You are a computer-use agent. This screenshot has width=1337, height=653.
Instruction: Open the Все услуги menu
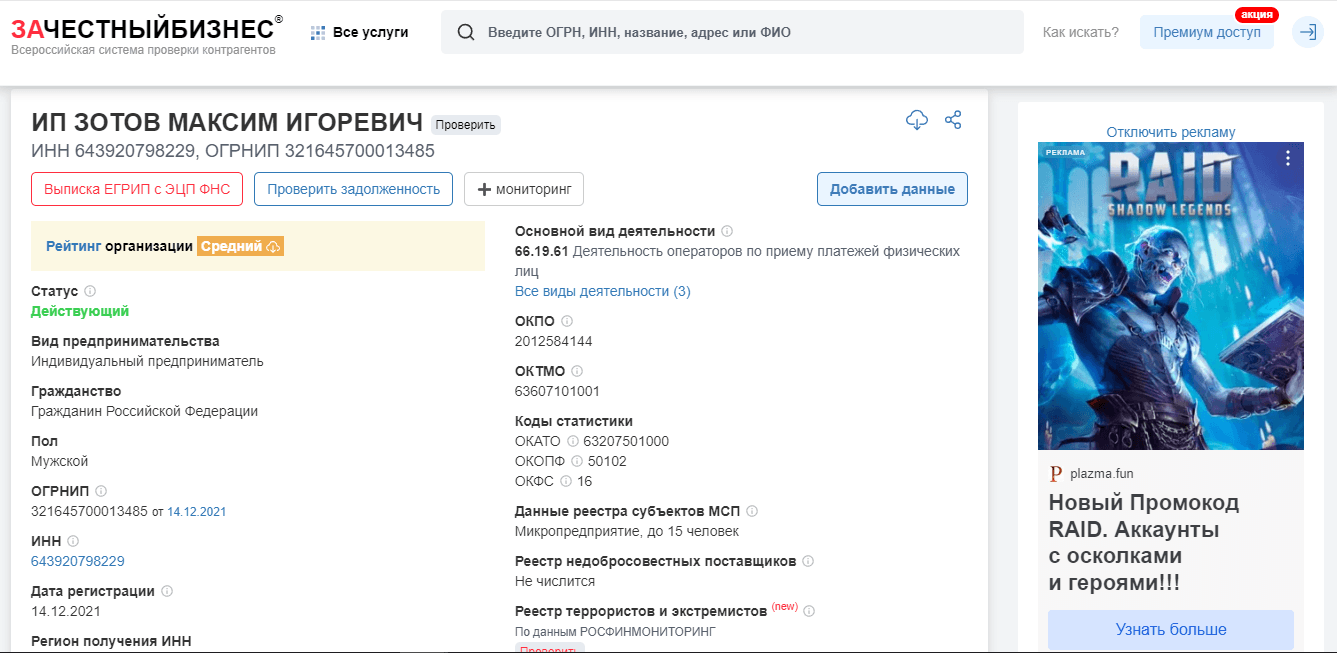point(360,32)
